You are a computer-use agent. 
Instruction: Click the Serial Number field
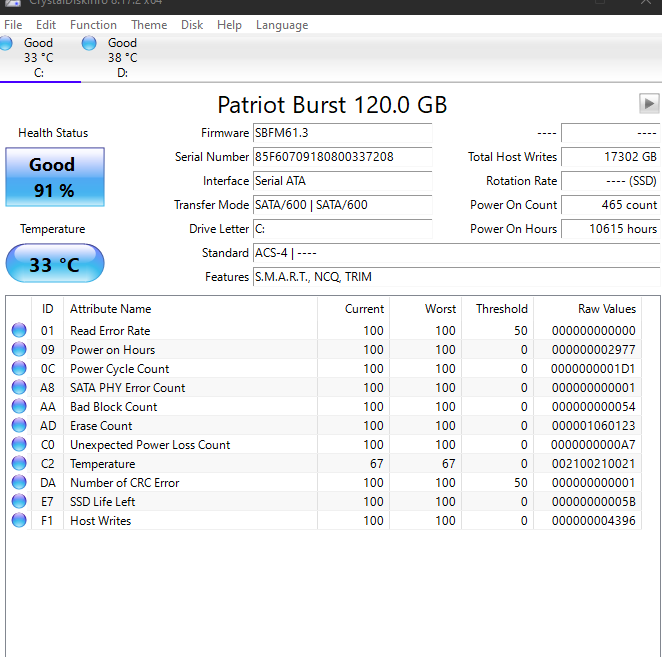(342, 157)
